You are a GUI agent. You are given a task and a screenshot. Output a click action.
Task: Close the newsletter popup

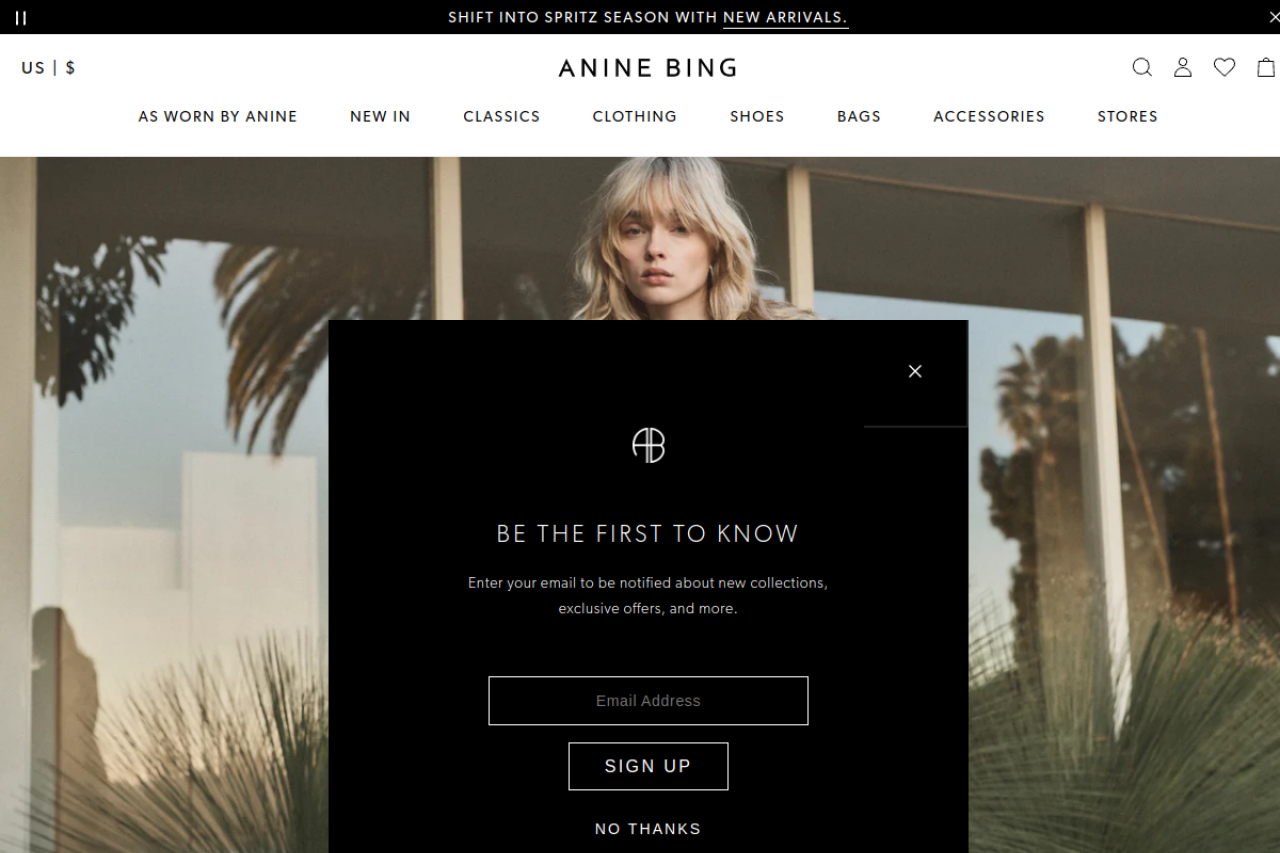pyautogui.click(x=915, y=371)
